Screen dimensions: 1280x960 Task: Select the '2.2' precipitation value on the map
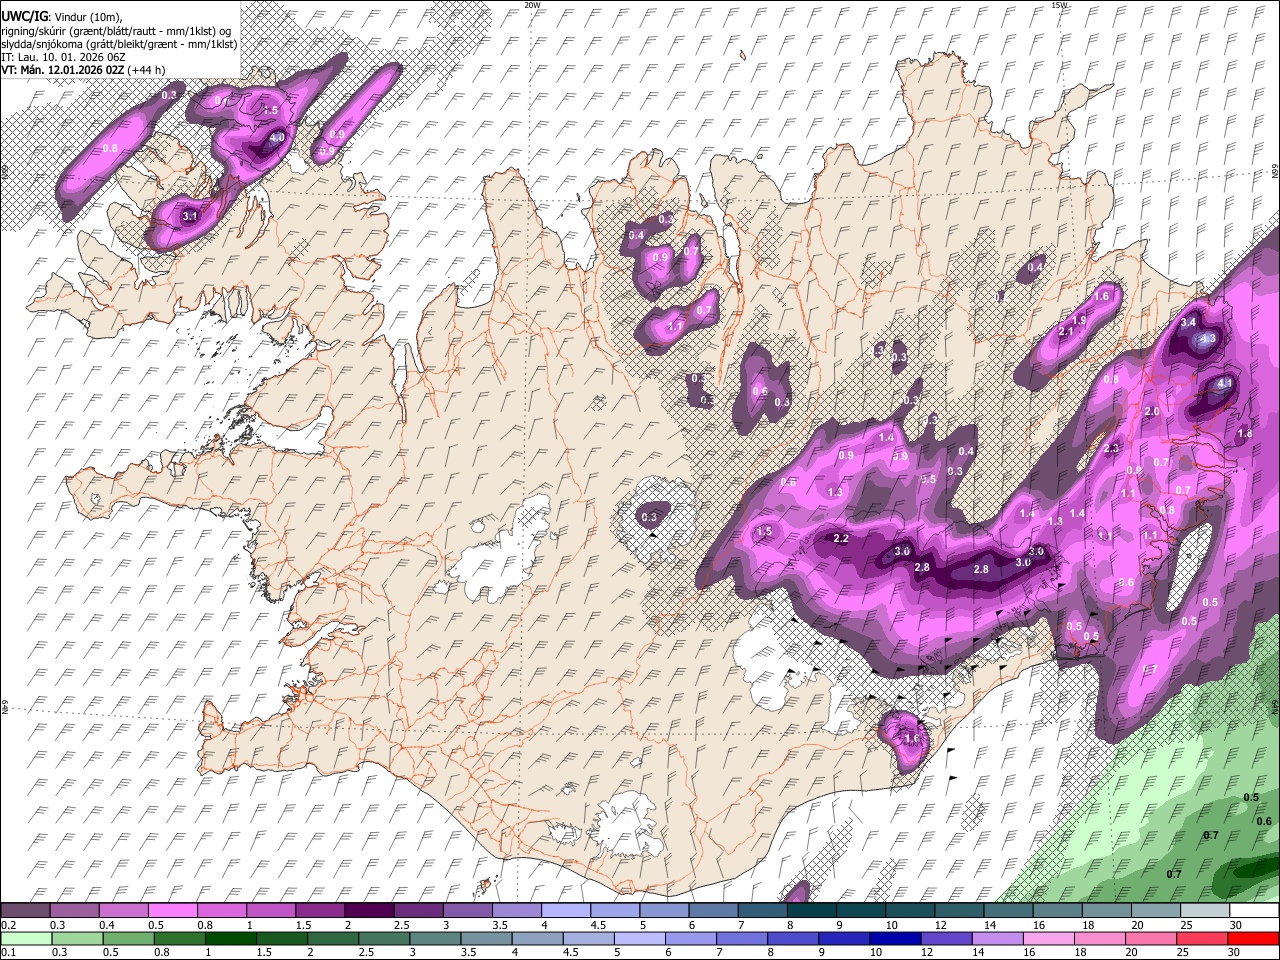[x=841, y=539]
